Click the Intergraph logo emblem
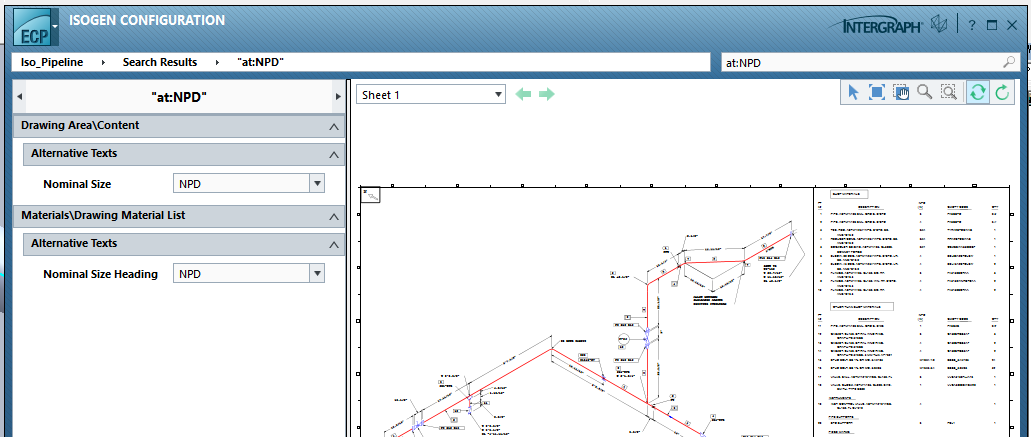 (939, 25)
